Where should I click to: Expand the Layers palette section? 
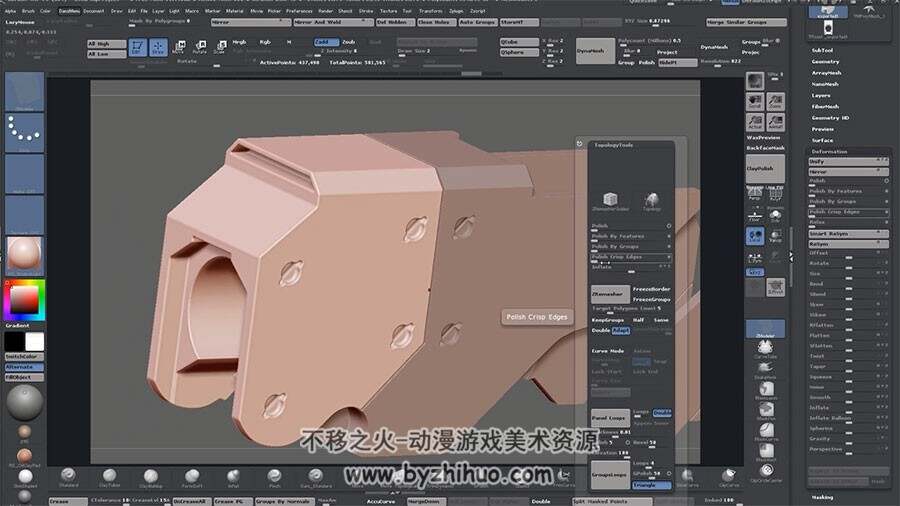[821, 95]
